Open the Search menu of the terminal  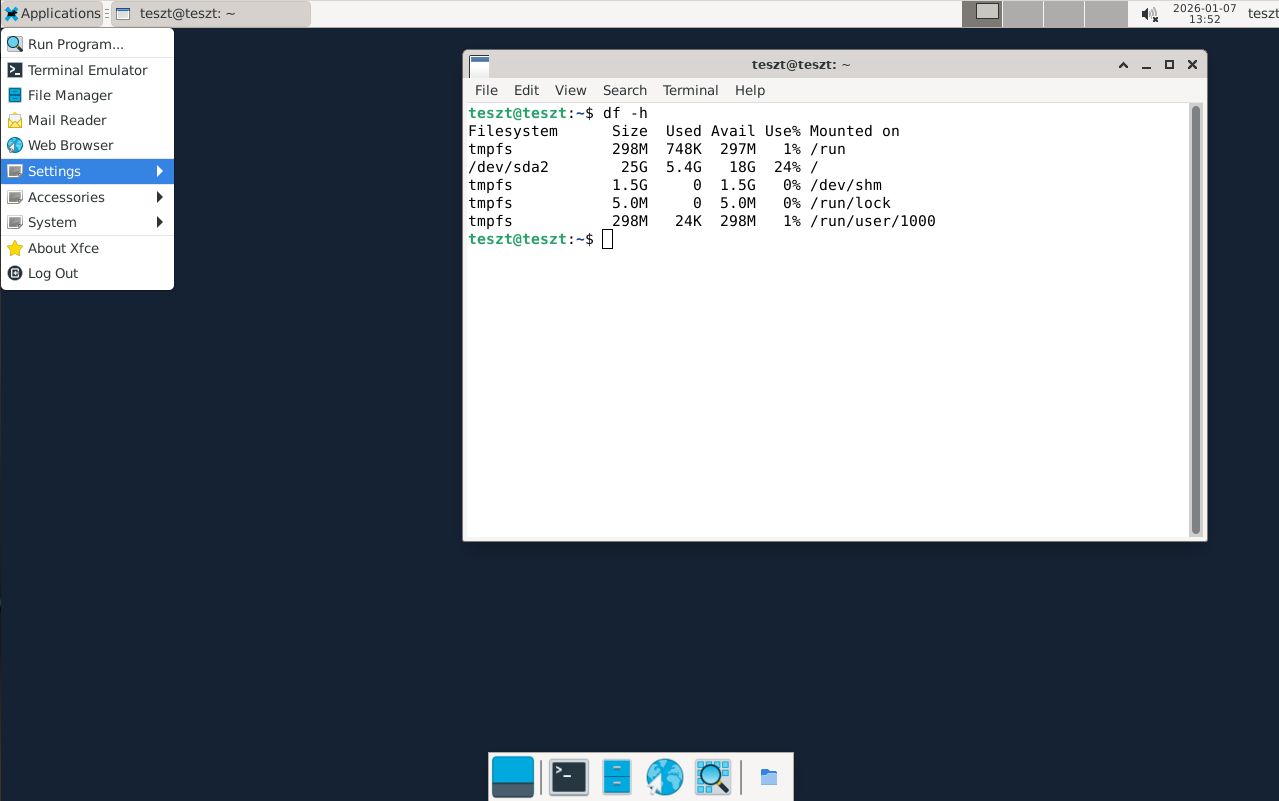624,90
